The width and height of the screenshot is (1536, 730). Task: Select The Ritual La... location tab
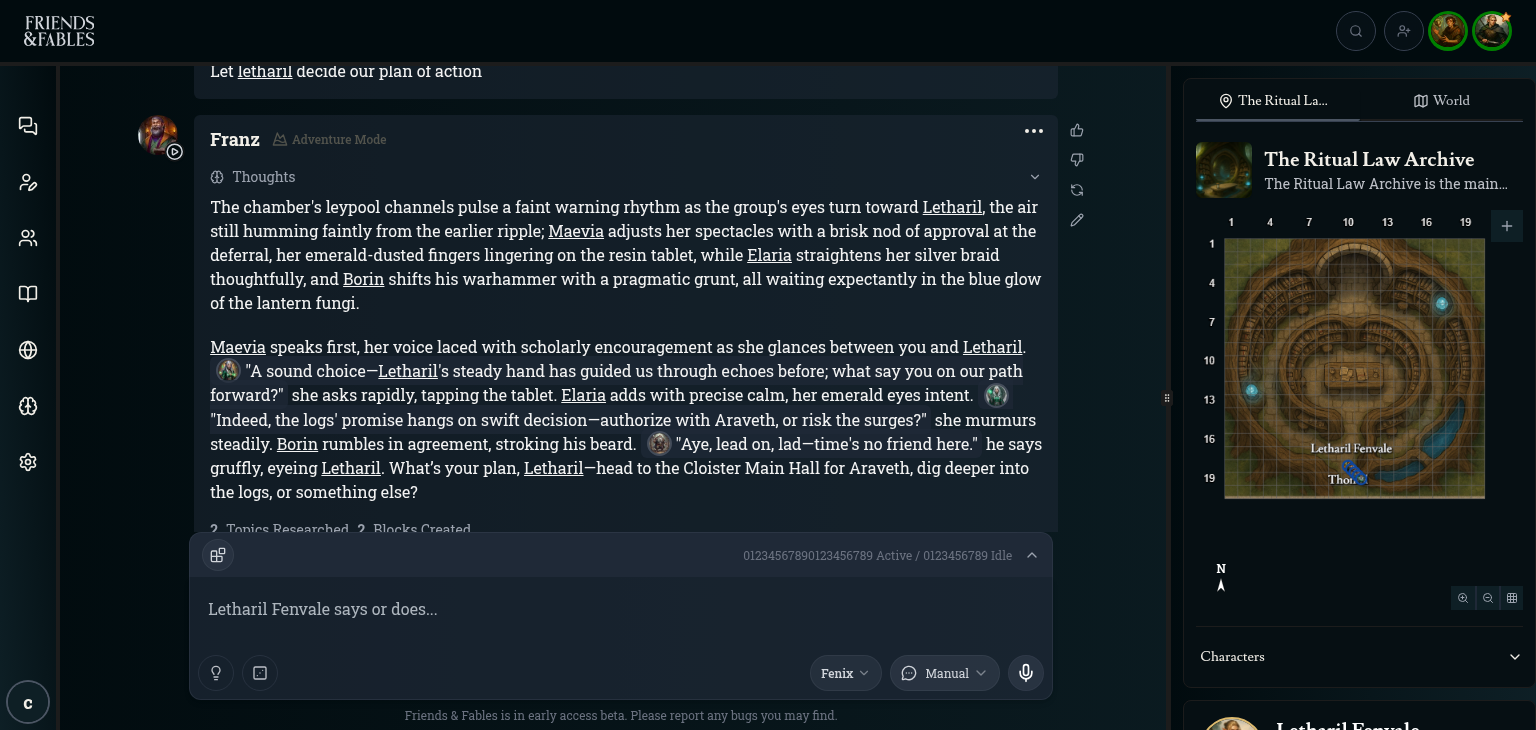(x=1272, y=101)
